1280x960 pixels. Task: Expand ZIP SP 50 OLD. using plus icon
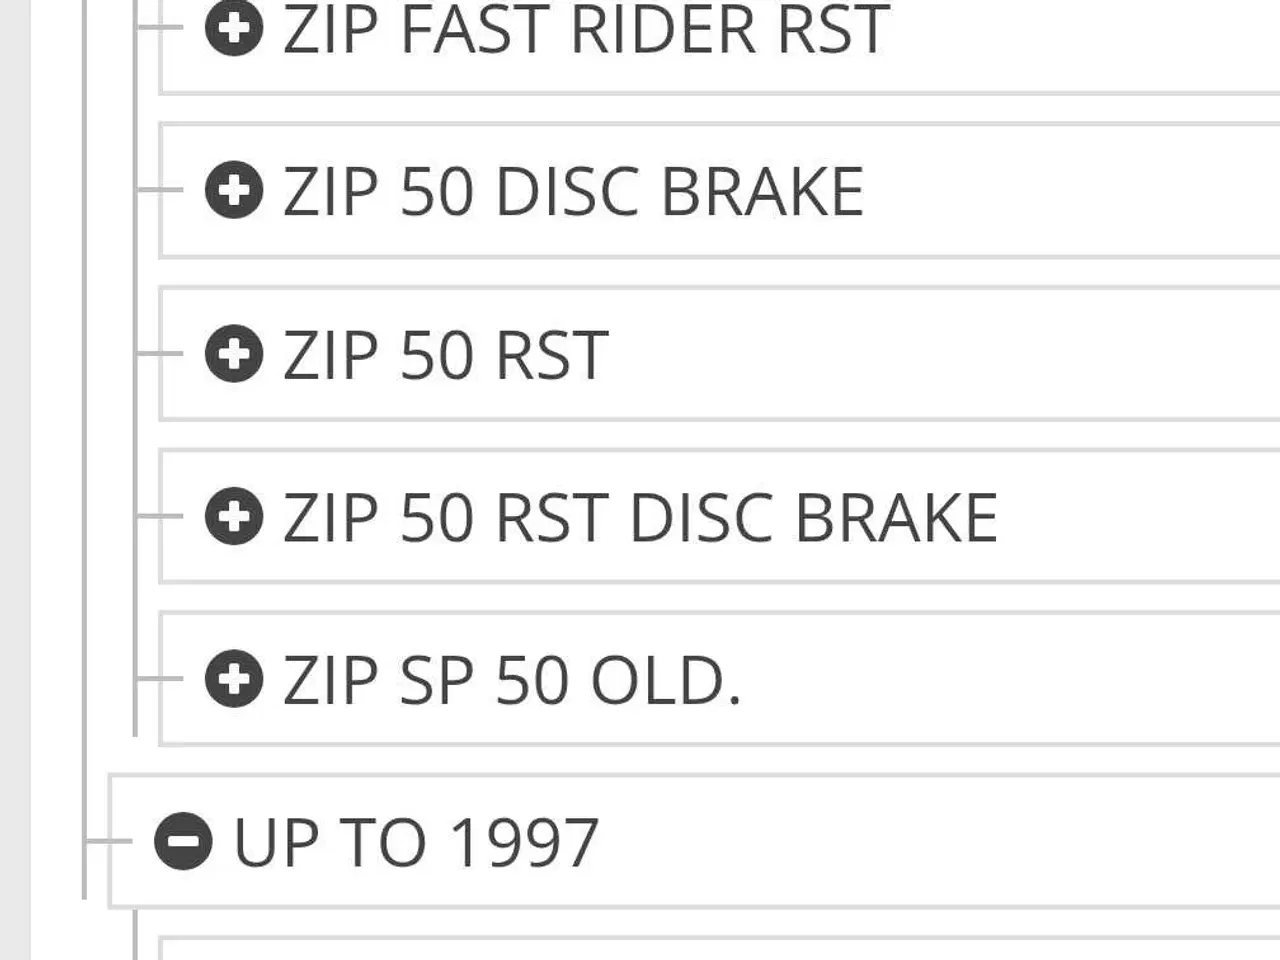click(234, 679)
